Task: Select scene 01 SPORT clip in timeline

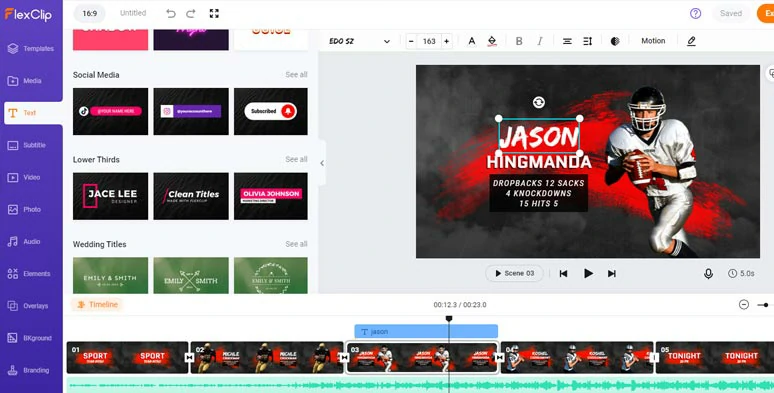Action: pyautogui.click(x=127, y=358)
